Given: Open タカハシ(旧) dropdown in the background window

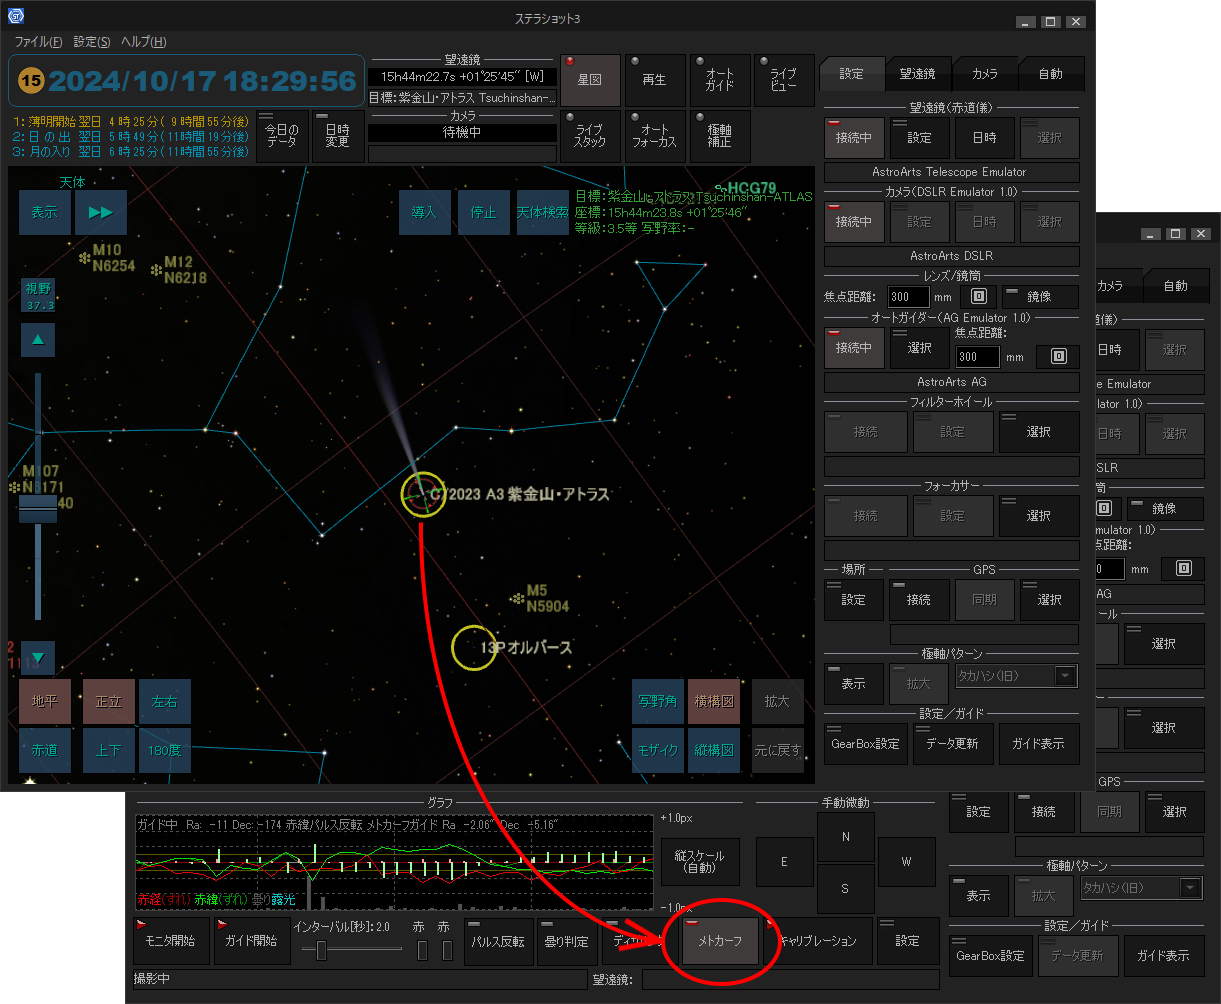Looking at the screenshot, I should click(x=1190, y=888).
